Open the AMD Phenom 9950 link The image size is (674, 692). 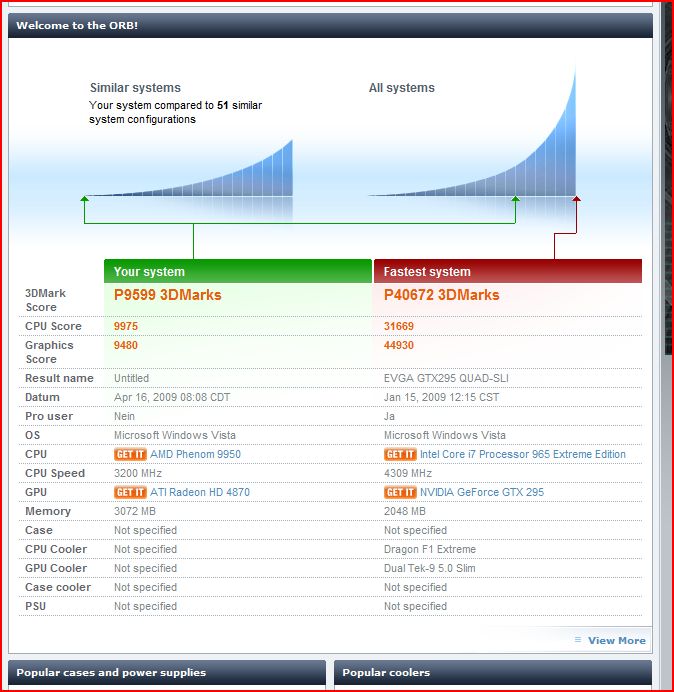pyautogui.click(x=196, y=454)
